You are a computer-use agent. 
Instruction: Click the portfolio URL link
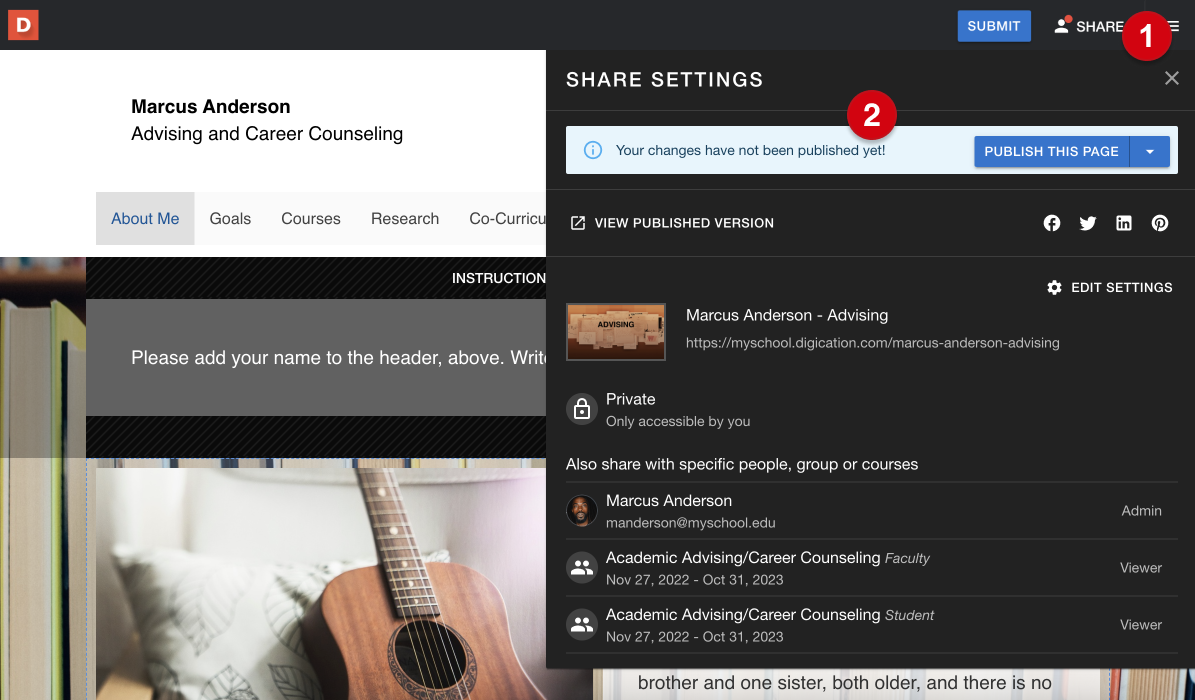coord(872,342)
